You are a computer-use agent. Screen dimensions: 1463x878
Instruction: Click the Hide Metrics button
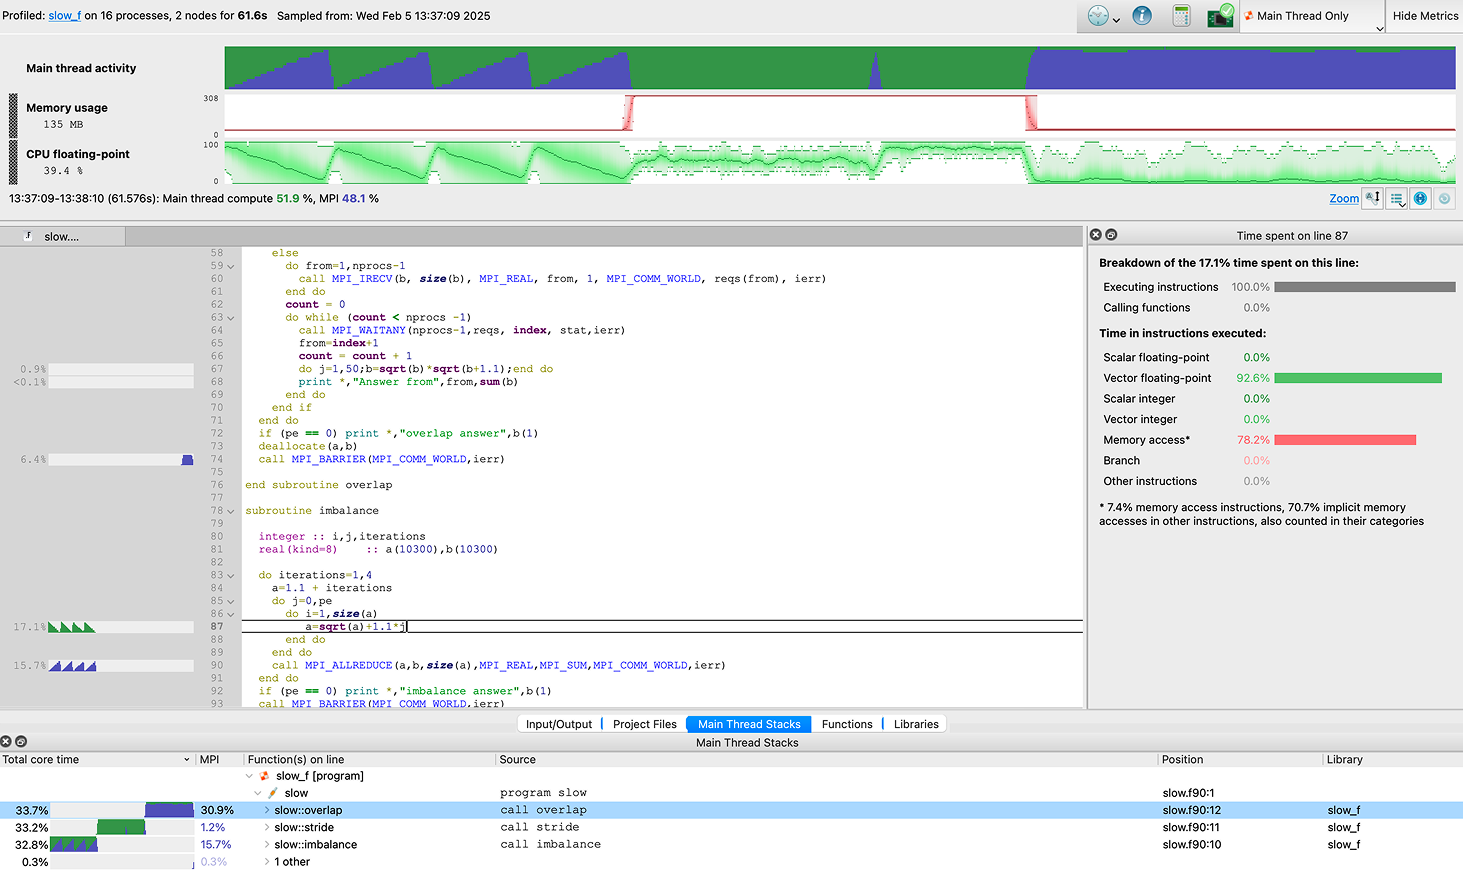pos(1425,16)
